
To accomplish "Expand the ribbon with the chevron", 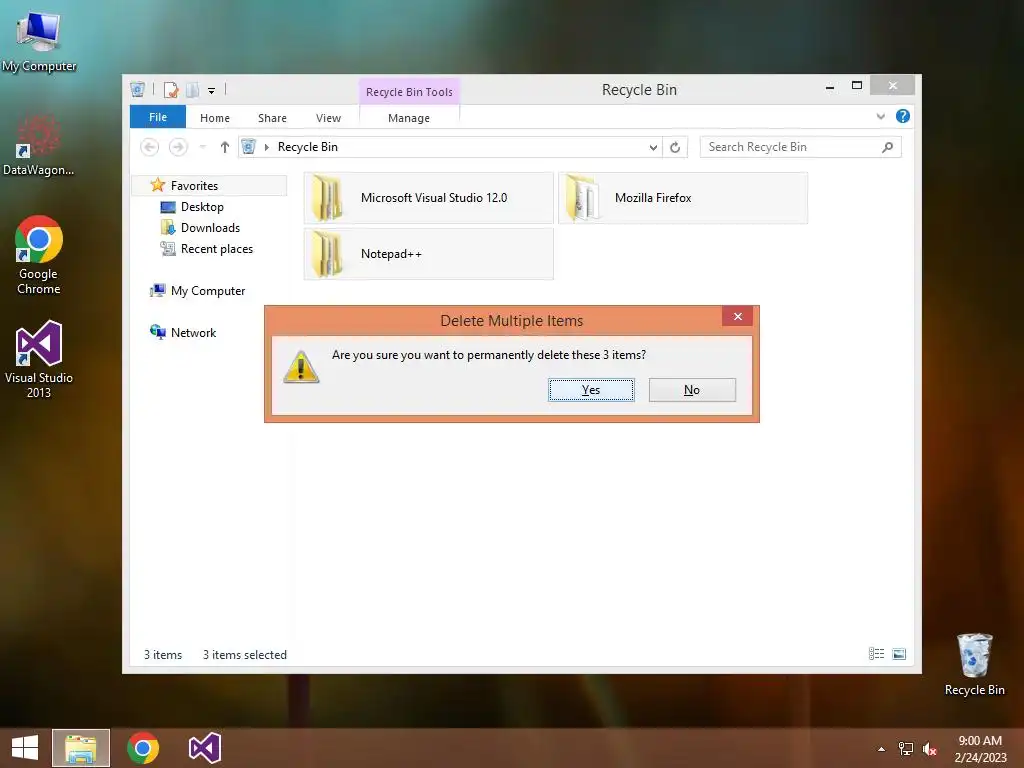I will coord(881,116).
